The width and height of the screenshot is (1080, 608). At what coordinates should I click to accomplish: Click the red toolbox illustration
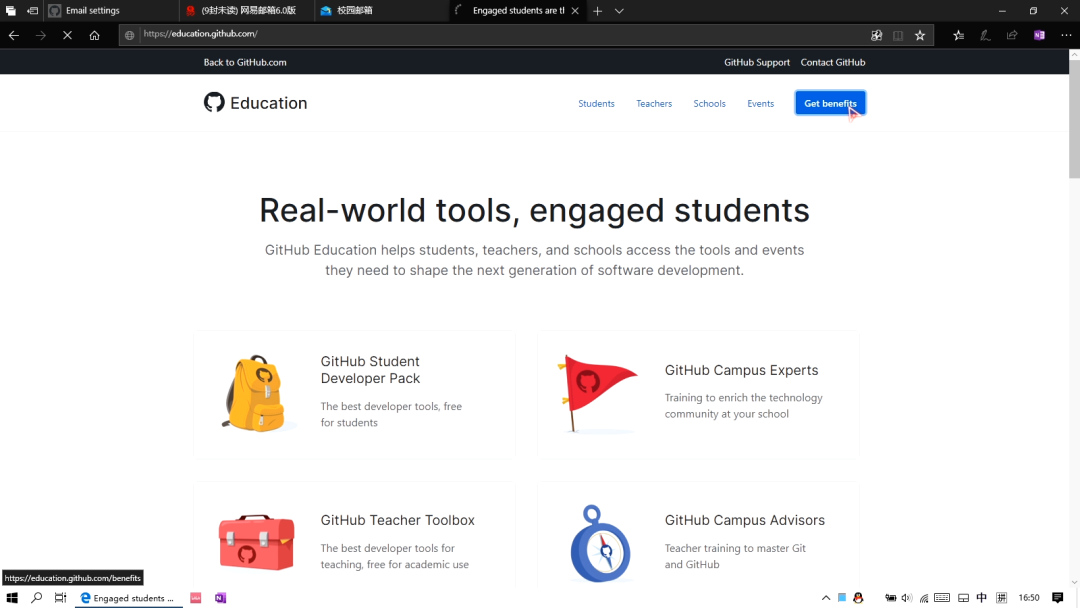pyautogui.click(x=256, y=543)
